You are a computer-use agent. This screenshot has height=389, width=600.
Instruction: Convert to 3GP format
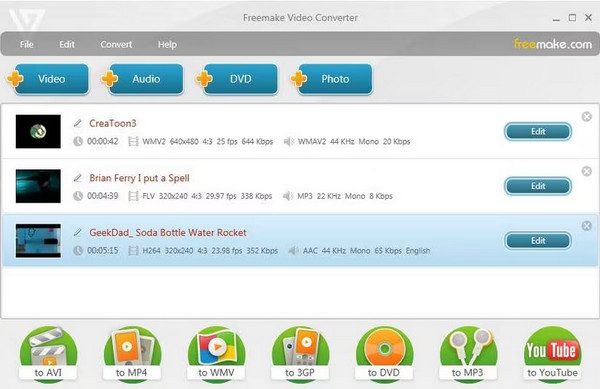pyautogui.click(x=300, y=354)
